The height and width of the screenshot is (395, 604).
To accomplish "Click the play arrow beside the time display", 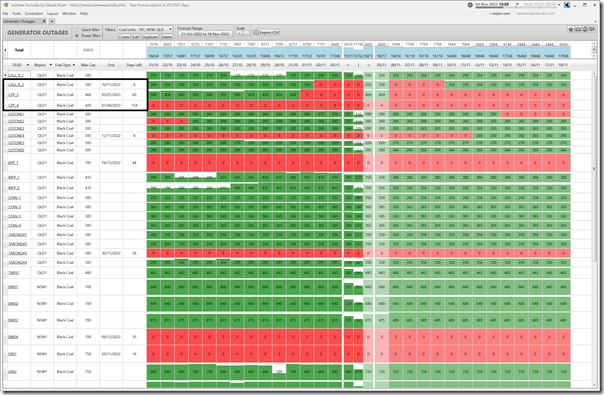I will coord(517,5).
